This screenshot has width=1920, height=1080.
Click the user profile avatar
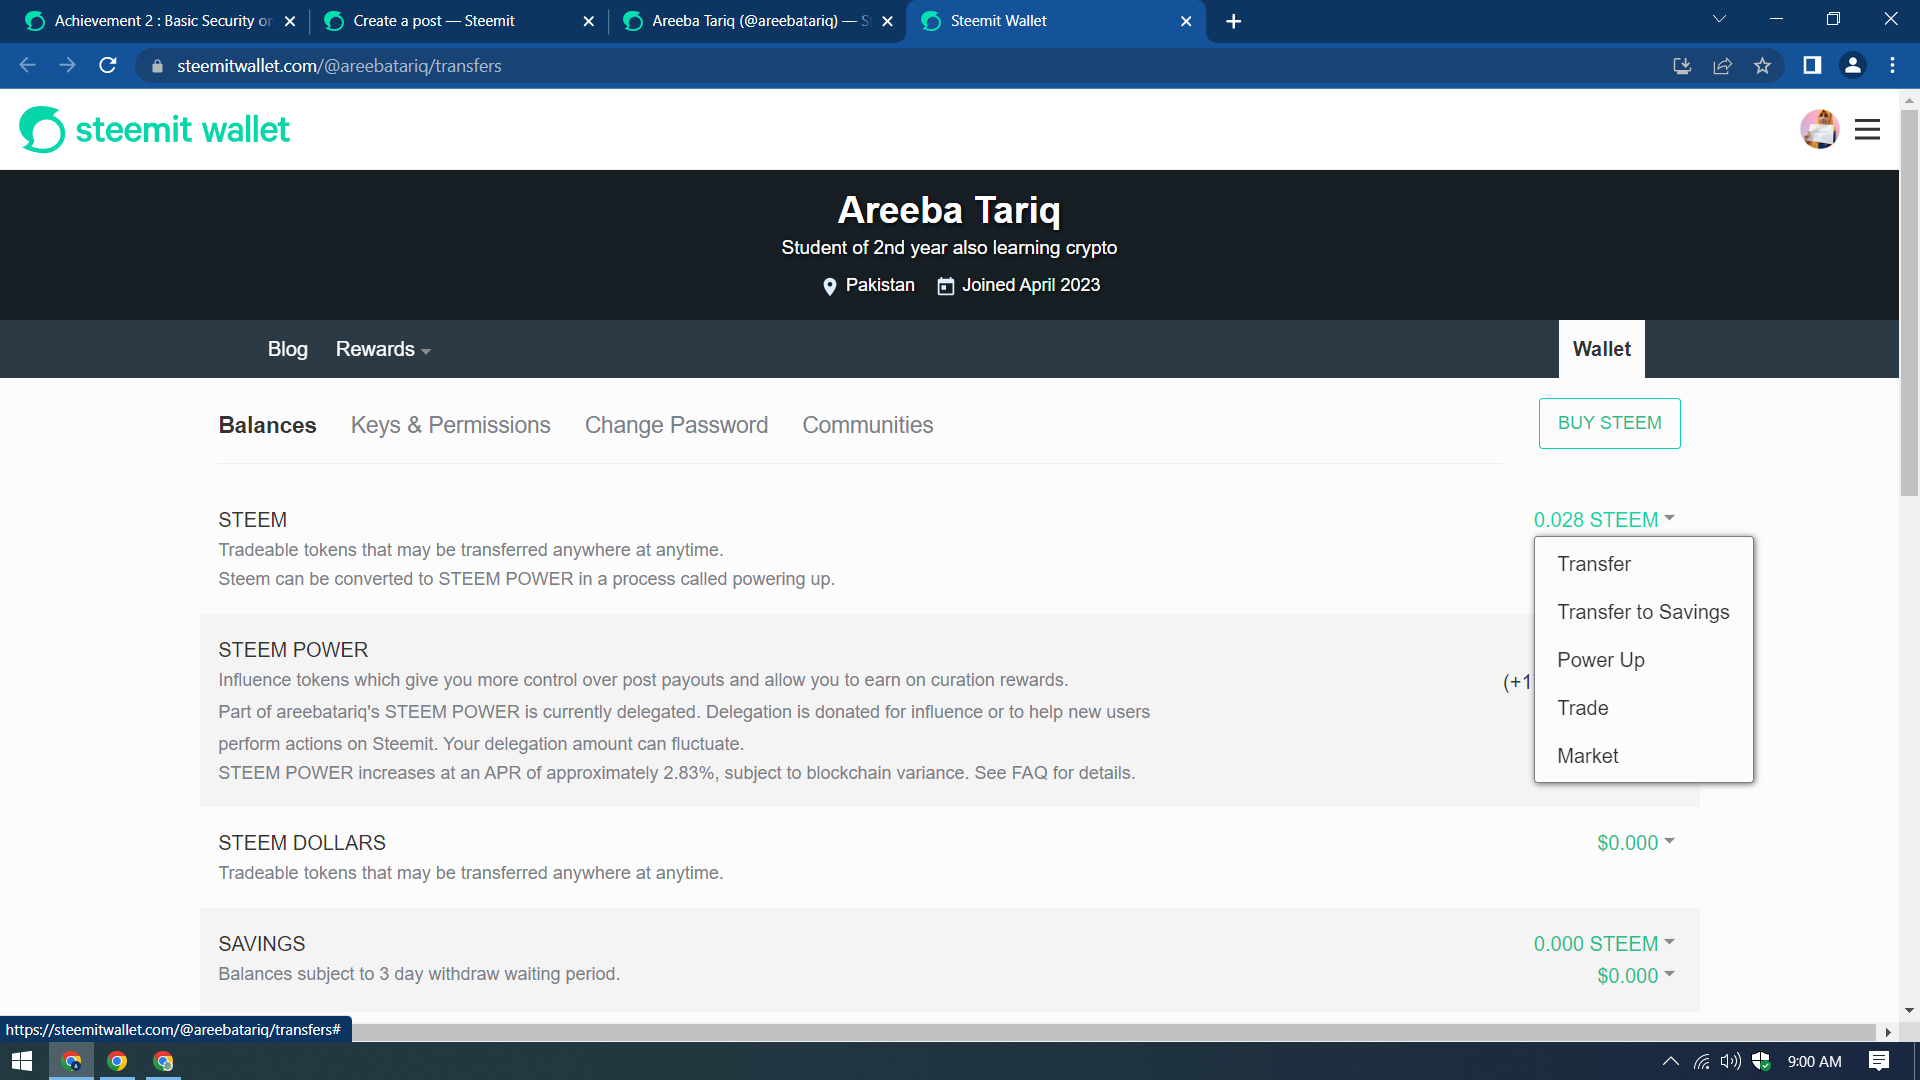click(1819, 130)
